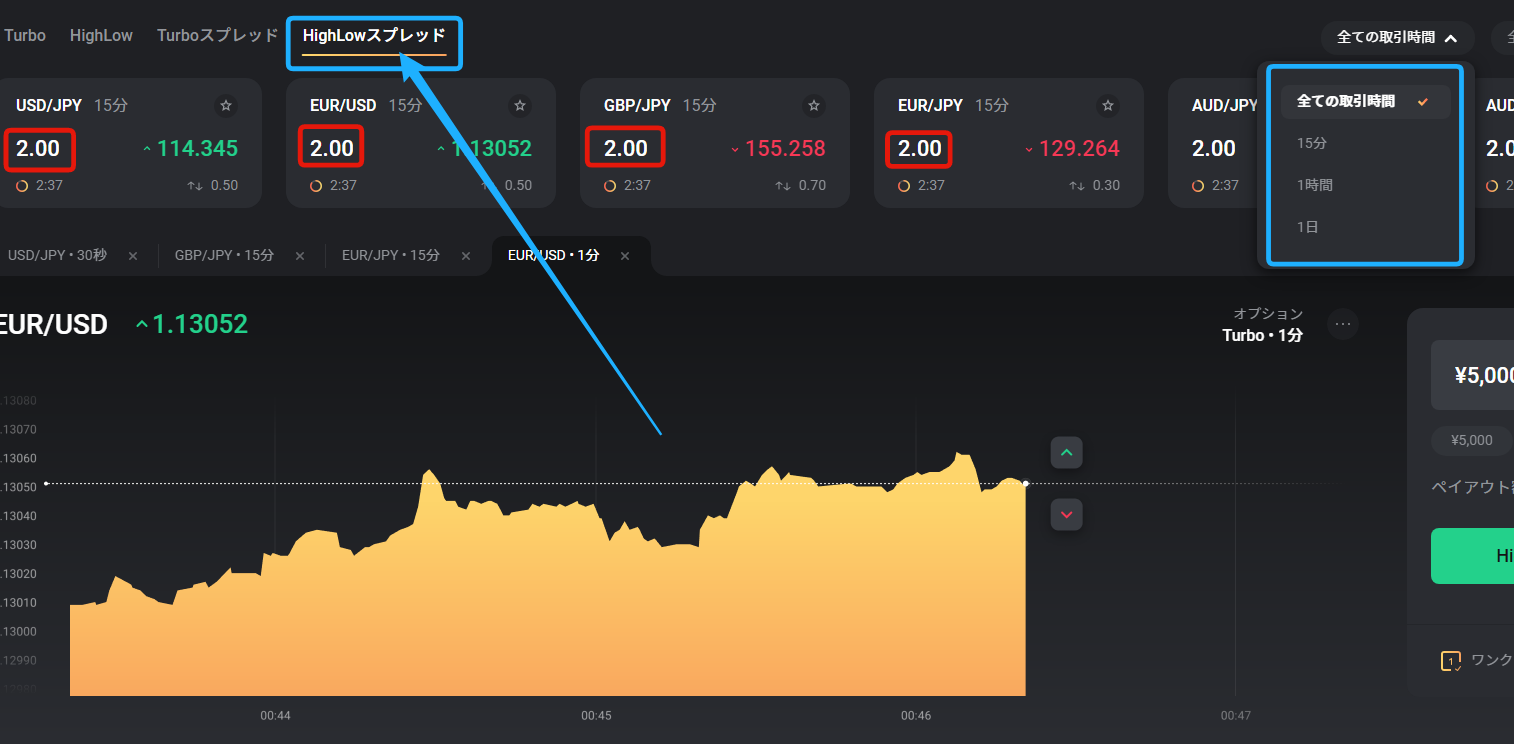Screen dimensions: 1514x744
Task: Click the EUR/USD card timer icon
Action: 316,186
